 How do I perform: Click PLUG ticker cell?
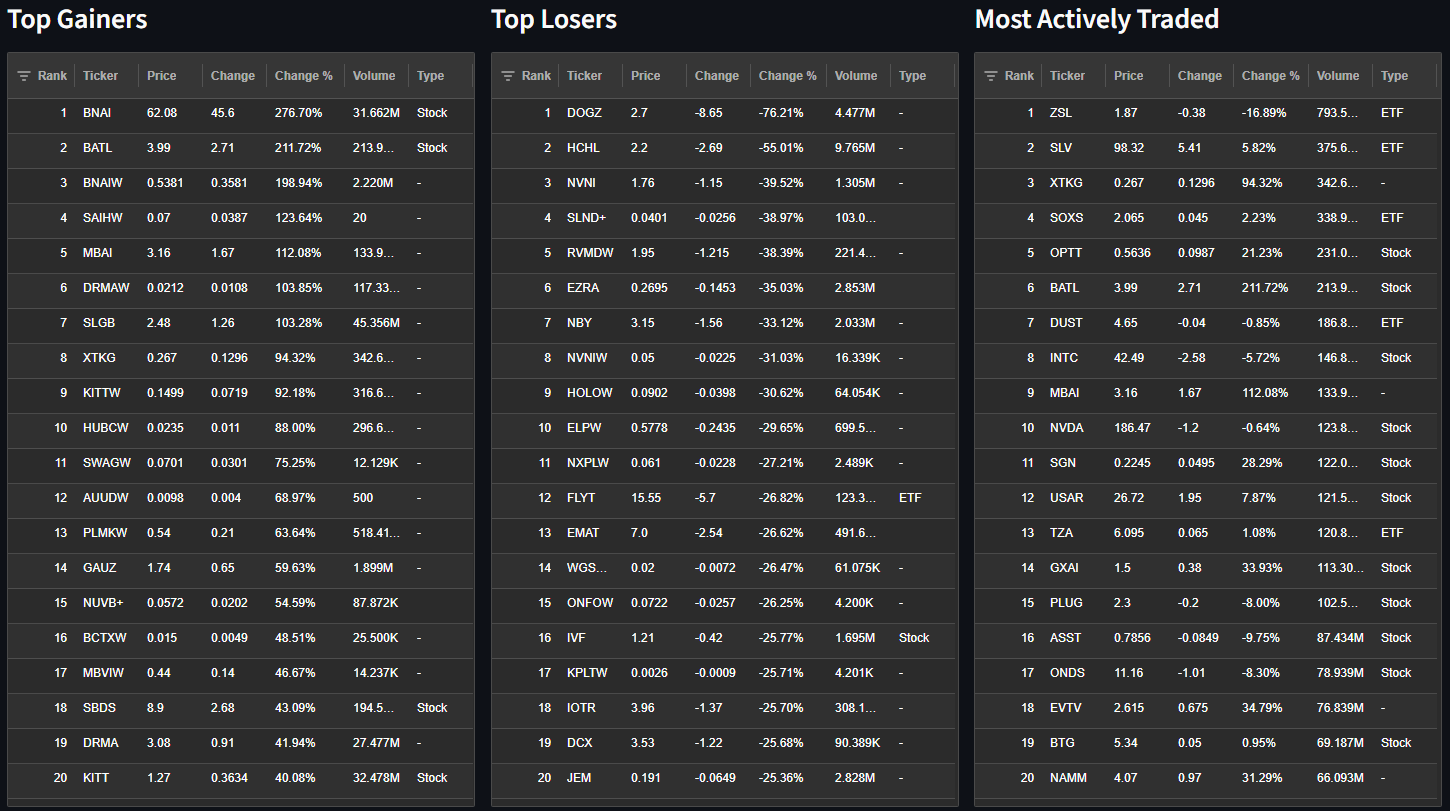(x=1066, y=603)
